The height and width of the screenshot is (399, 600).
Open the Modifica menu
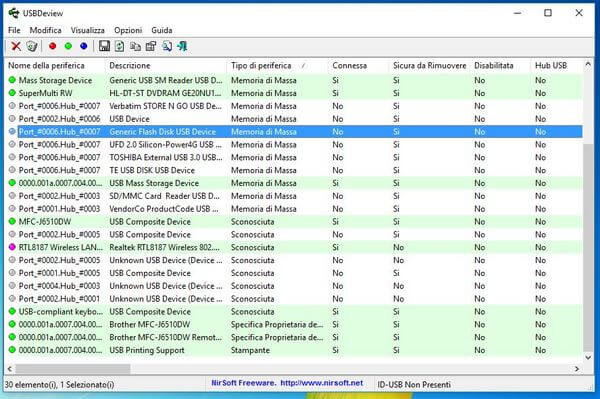point(46,30)
